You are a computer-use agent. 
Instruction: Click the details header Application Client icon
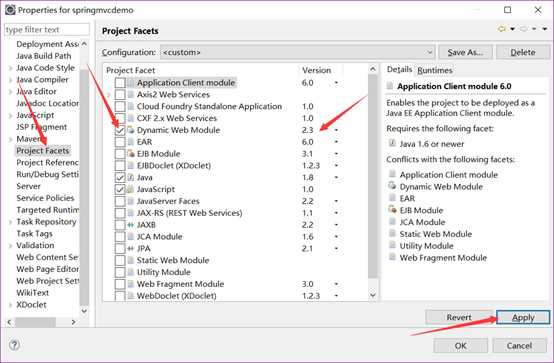click(x=390, y=86)
